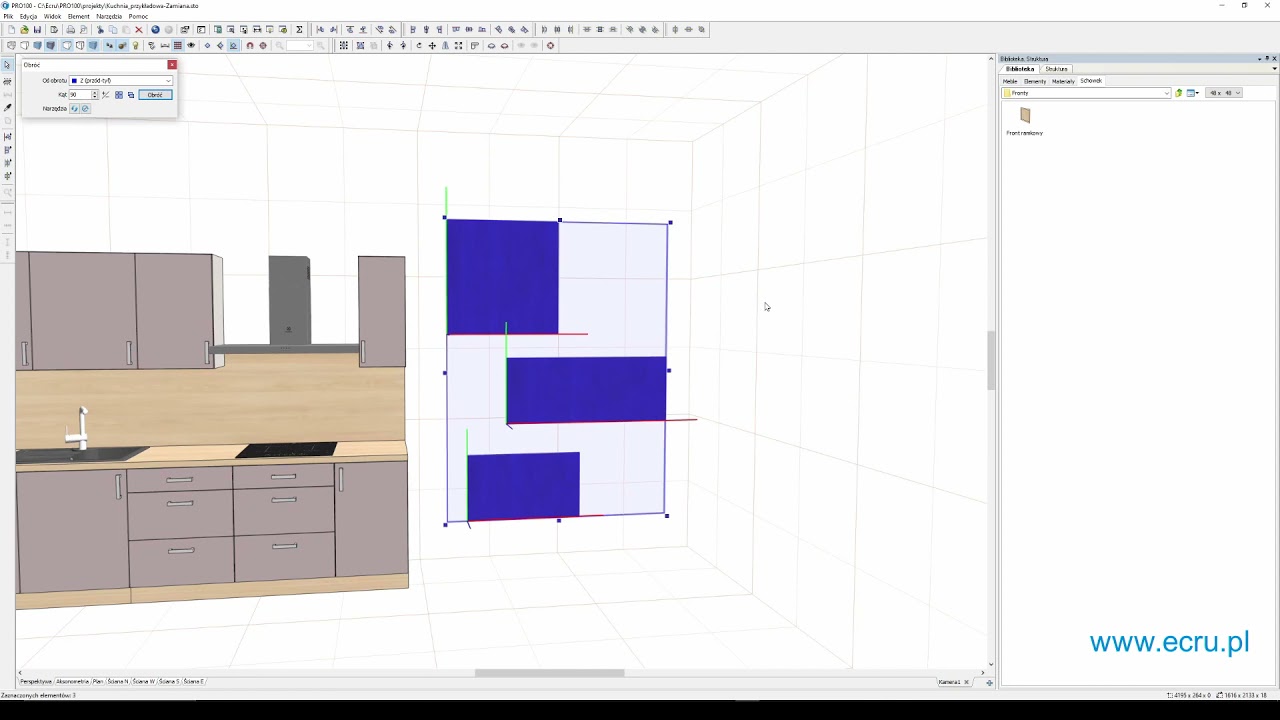Click the Kąt angle input field
Screen dimensions: 1280x720
click(x=80, y=95)
